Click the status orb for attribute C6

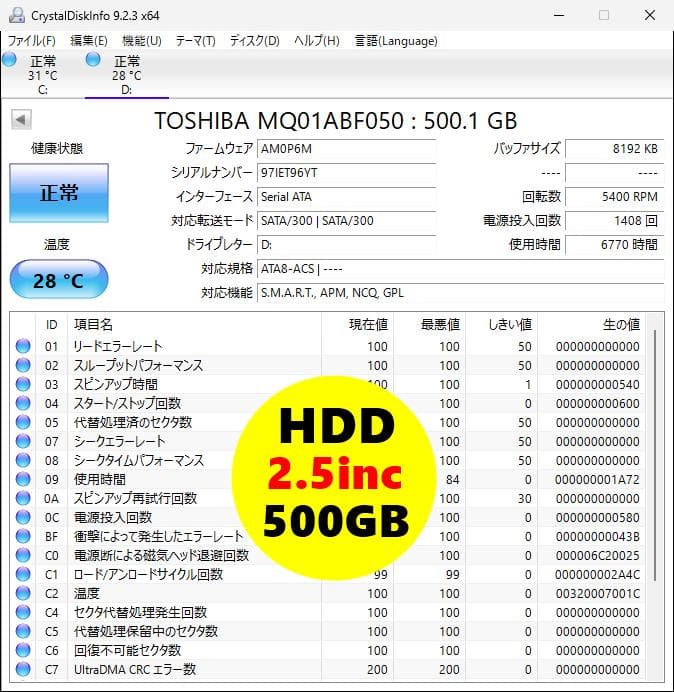tap(23, 650)
